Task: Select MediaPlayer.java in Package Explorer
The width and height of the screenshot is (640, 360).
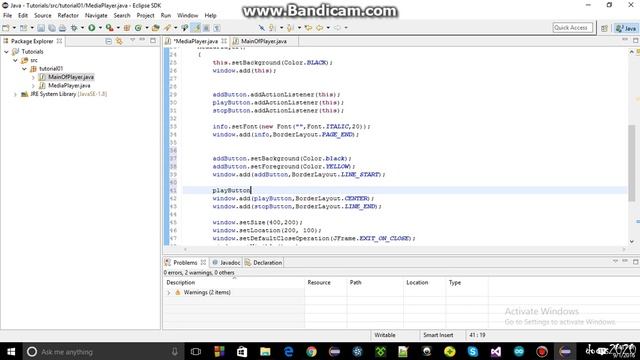Action: tap(69, 86)
